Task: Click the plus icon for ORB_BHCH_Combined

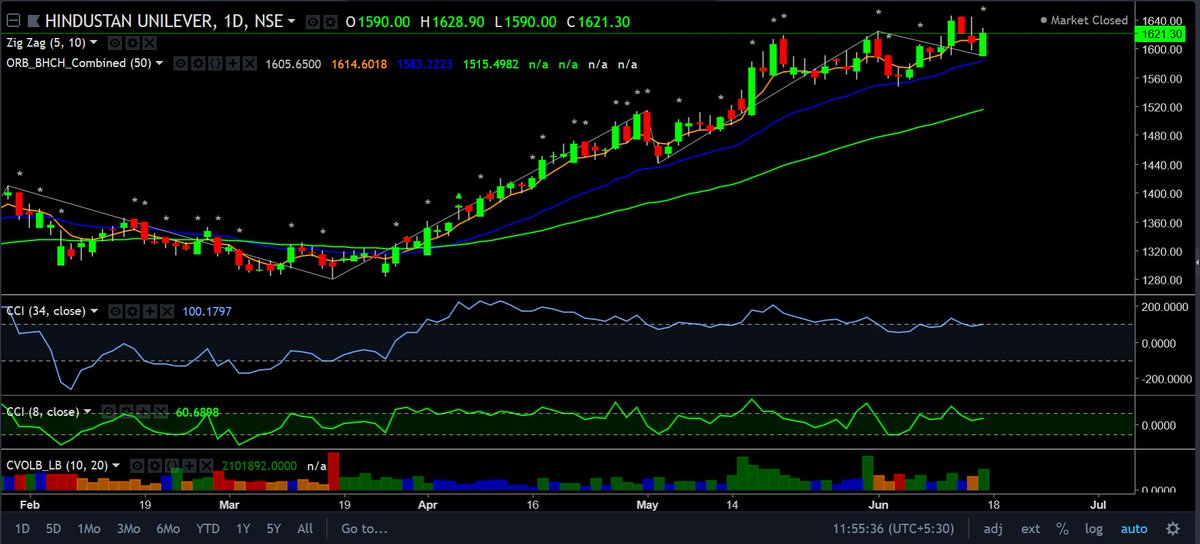Action: point(232,63)
